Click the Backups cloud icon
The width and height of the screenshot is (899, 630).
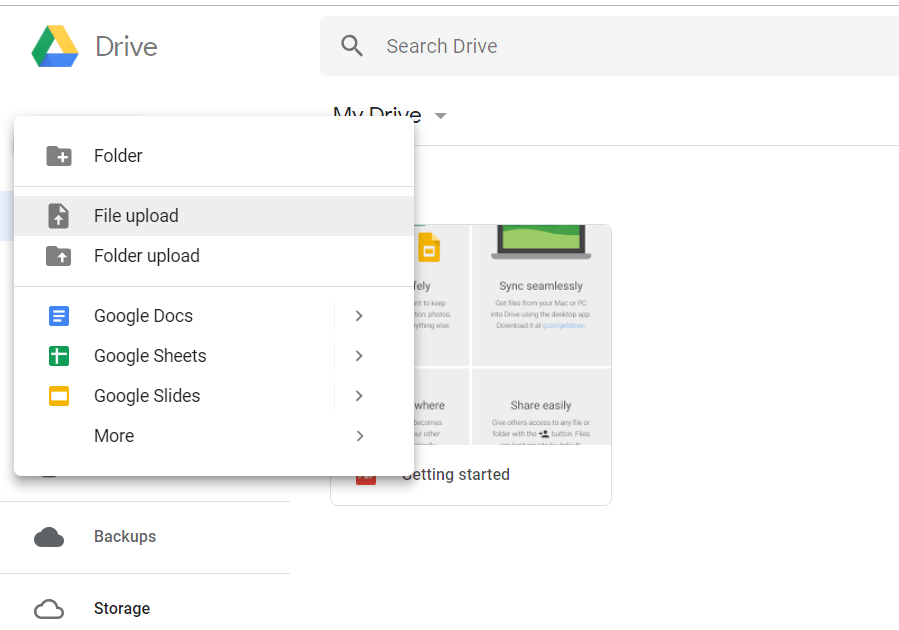click(x=49, y=537)
